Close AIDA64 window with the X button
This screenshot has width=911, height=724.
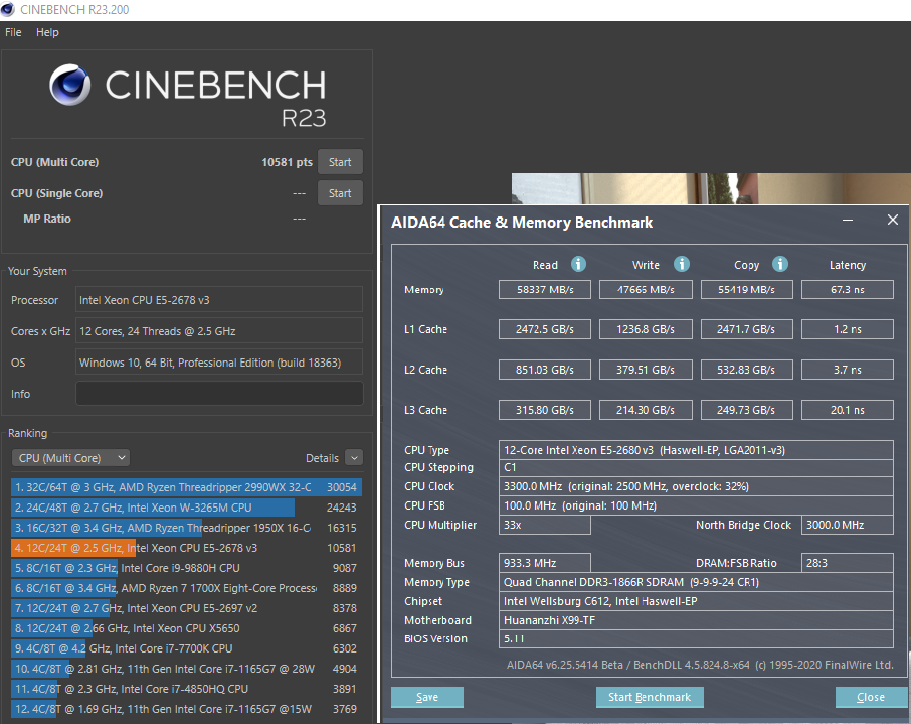[x=893, y=220]
